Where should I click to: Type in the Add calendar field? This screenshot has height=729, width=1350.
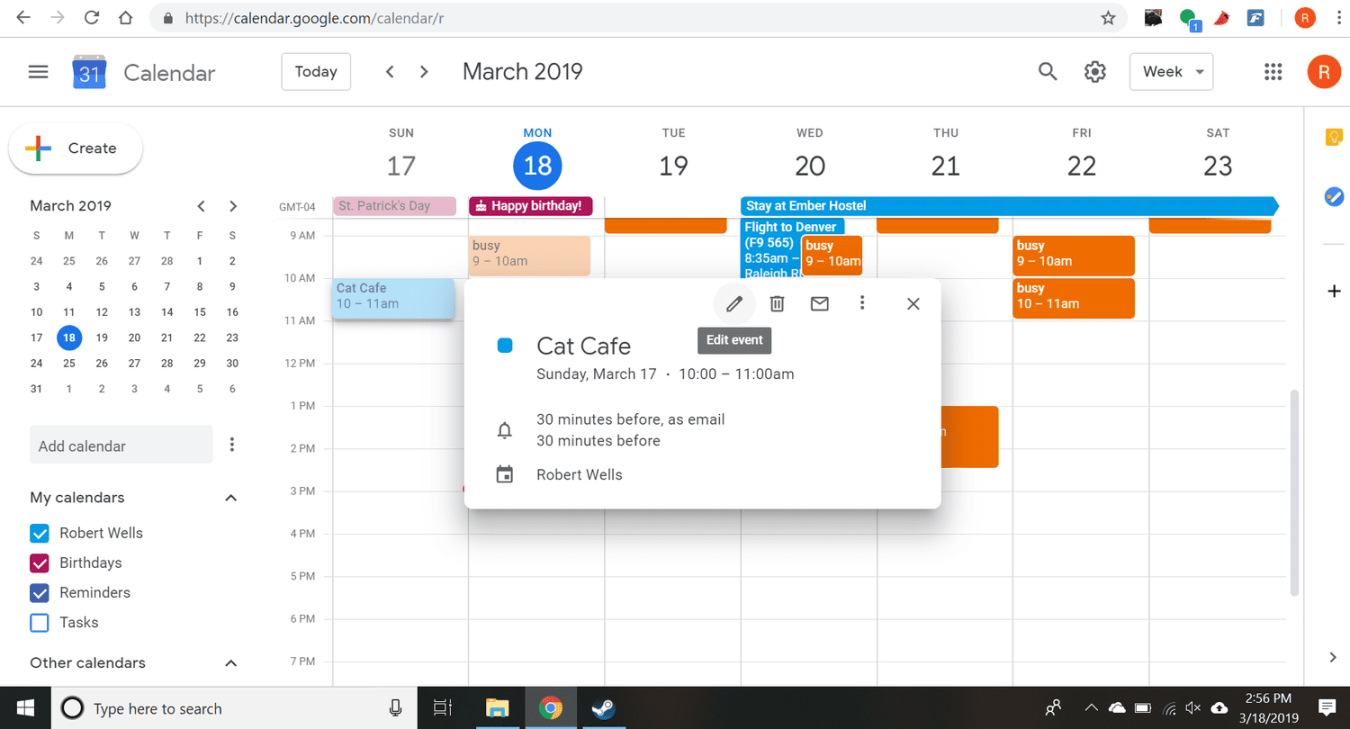pyautogui.click(x=121, y=446)
